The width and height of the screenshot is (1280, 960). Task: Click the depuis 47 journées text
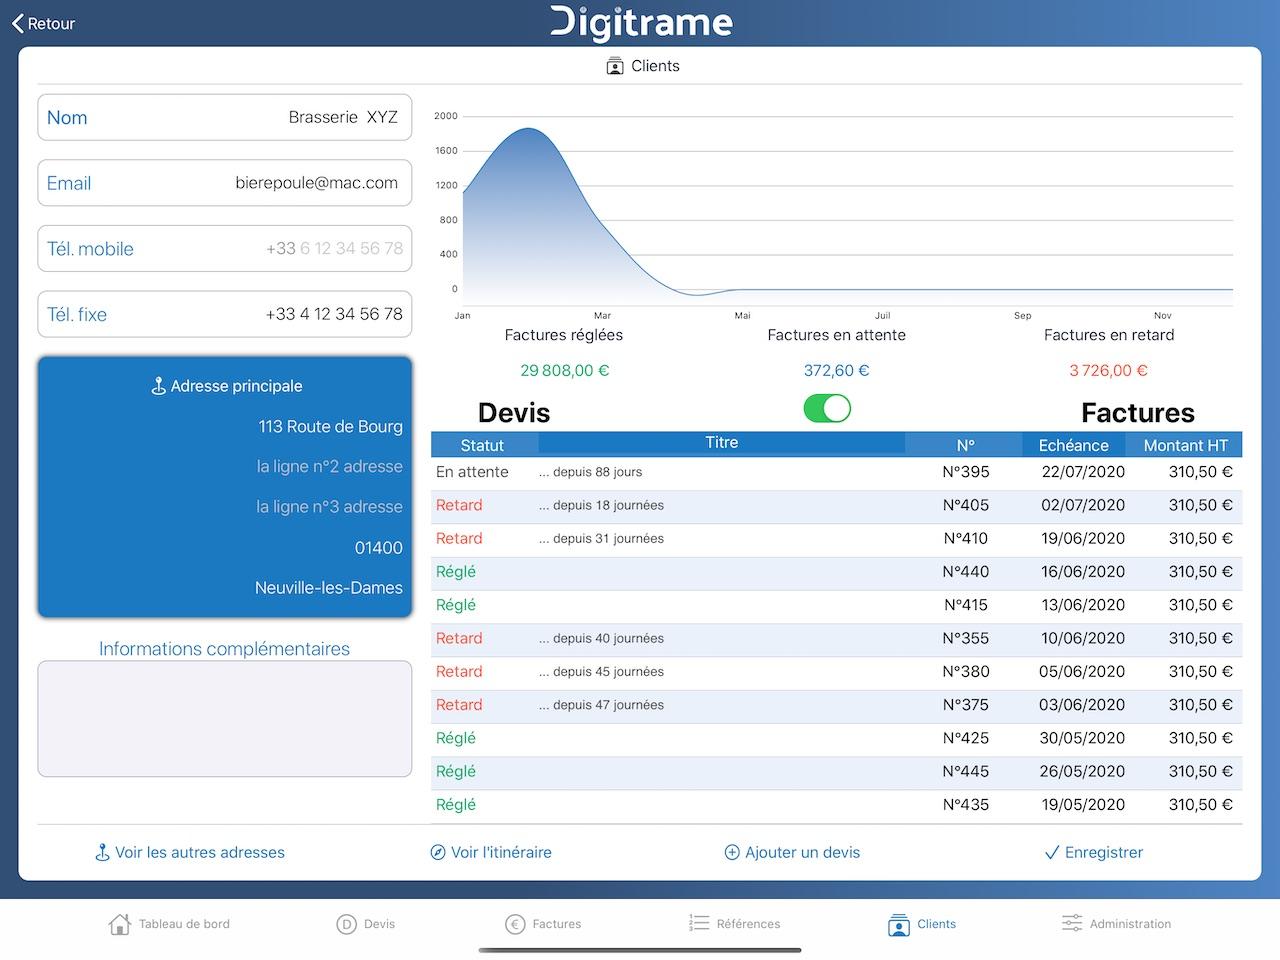[x=601, y=705]
